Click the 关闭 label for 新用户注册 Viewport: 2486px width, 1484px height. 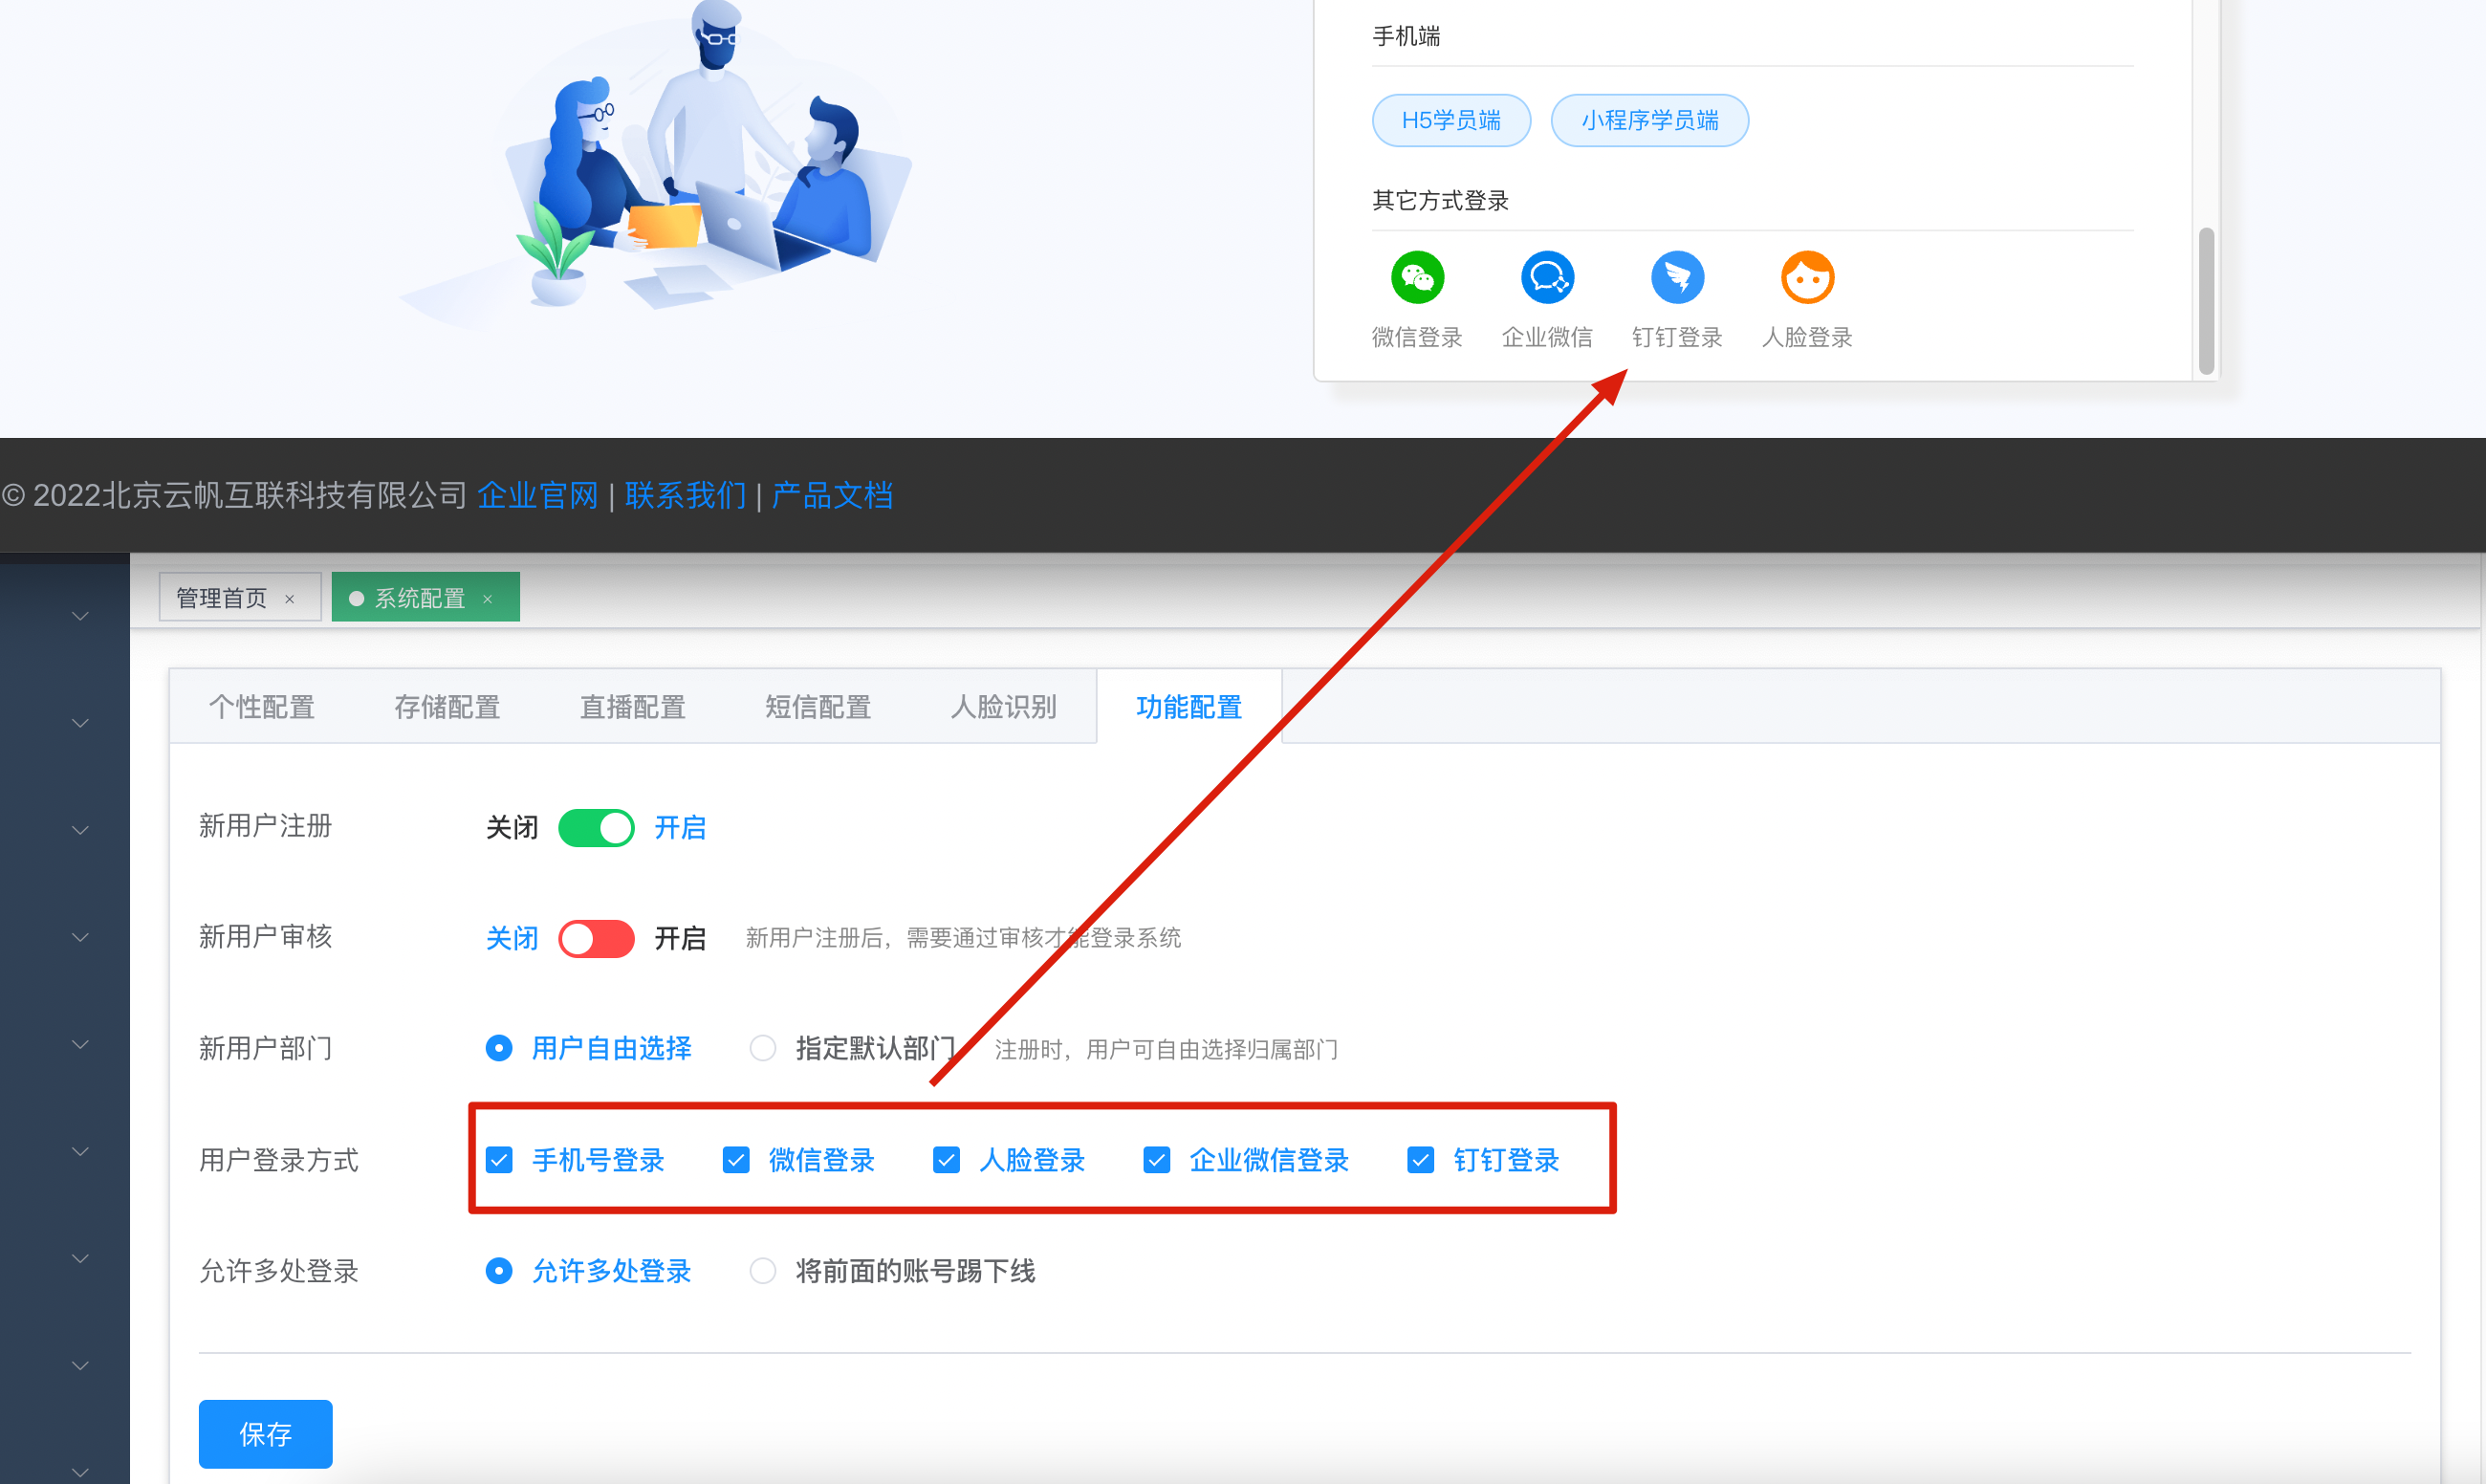click(512, 829)
